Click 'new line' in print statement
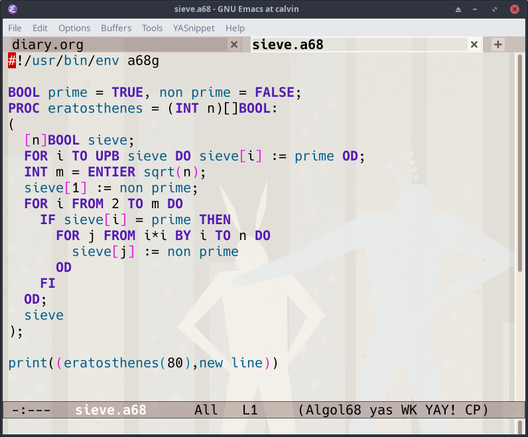 coord(231,363)
